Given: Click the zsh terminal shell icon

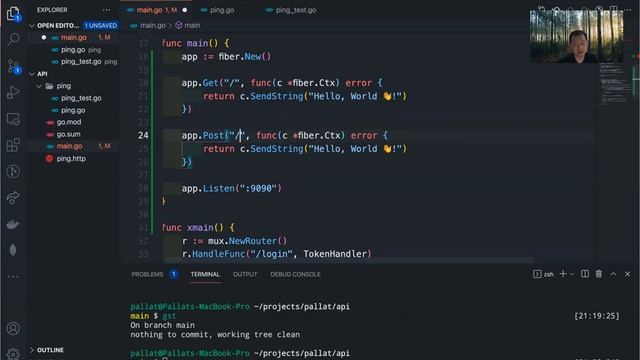Looking at the screenshot, I should 537,274.
